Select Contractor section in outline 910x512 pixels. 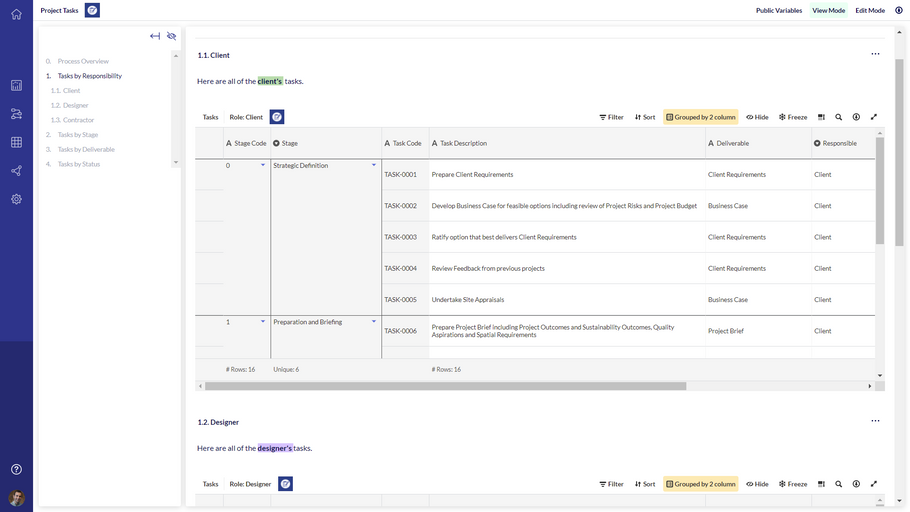pos(78,120)
